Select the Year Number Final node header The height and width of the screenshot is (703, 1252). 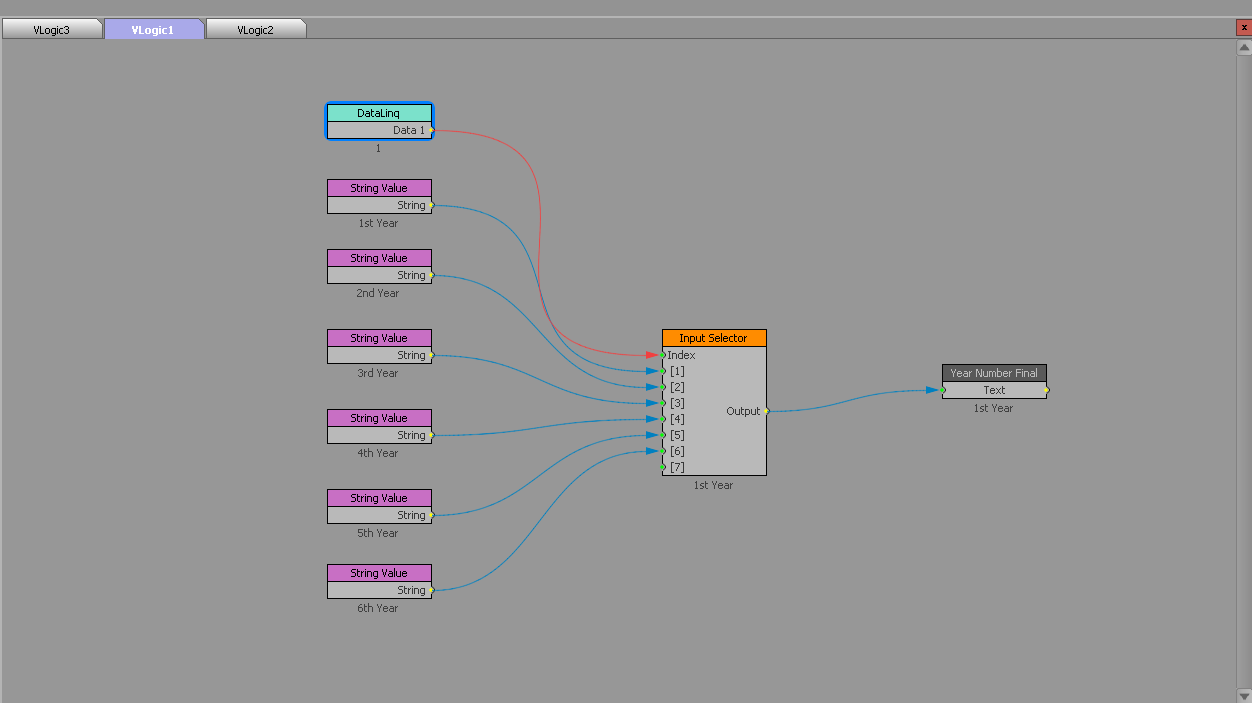[994, 372]
